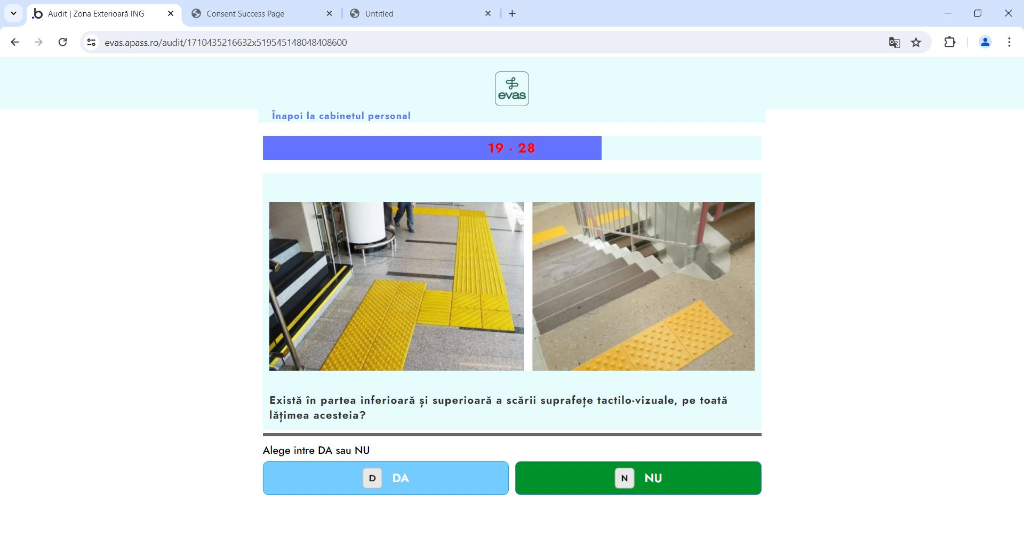View site information icon in address bar
This screenshot has width=1024, height=546.
[x=91, y=42]
